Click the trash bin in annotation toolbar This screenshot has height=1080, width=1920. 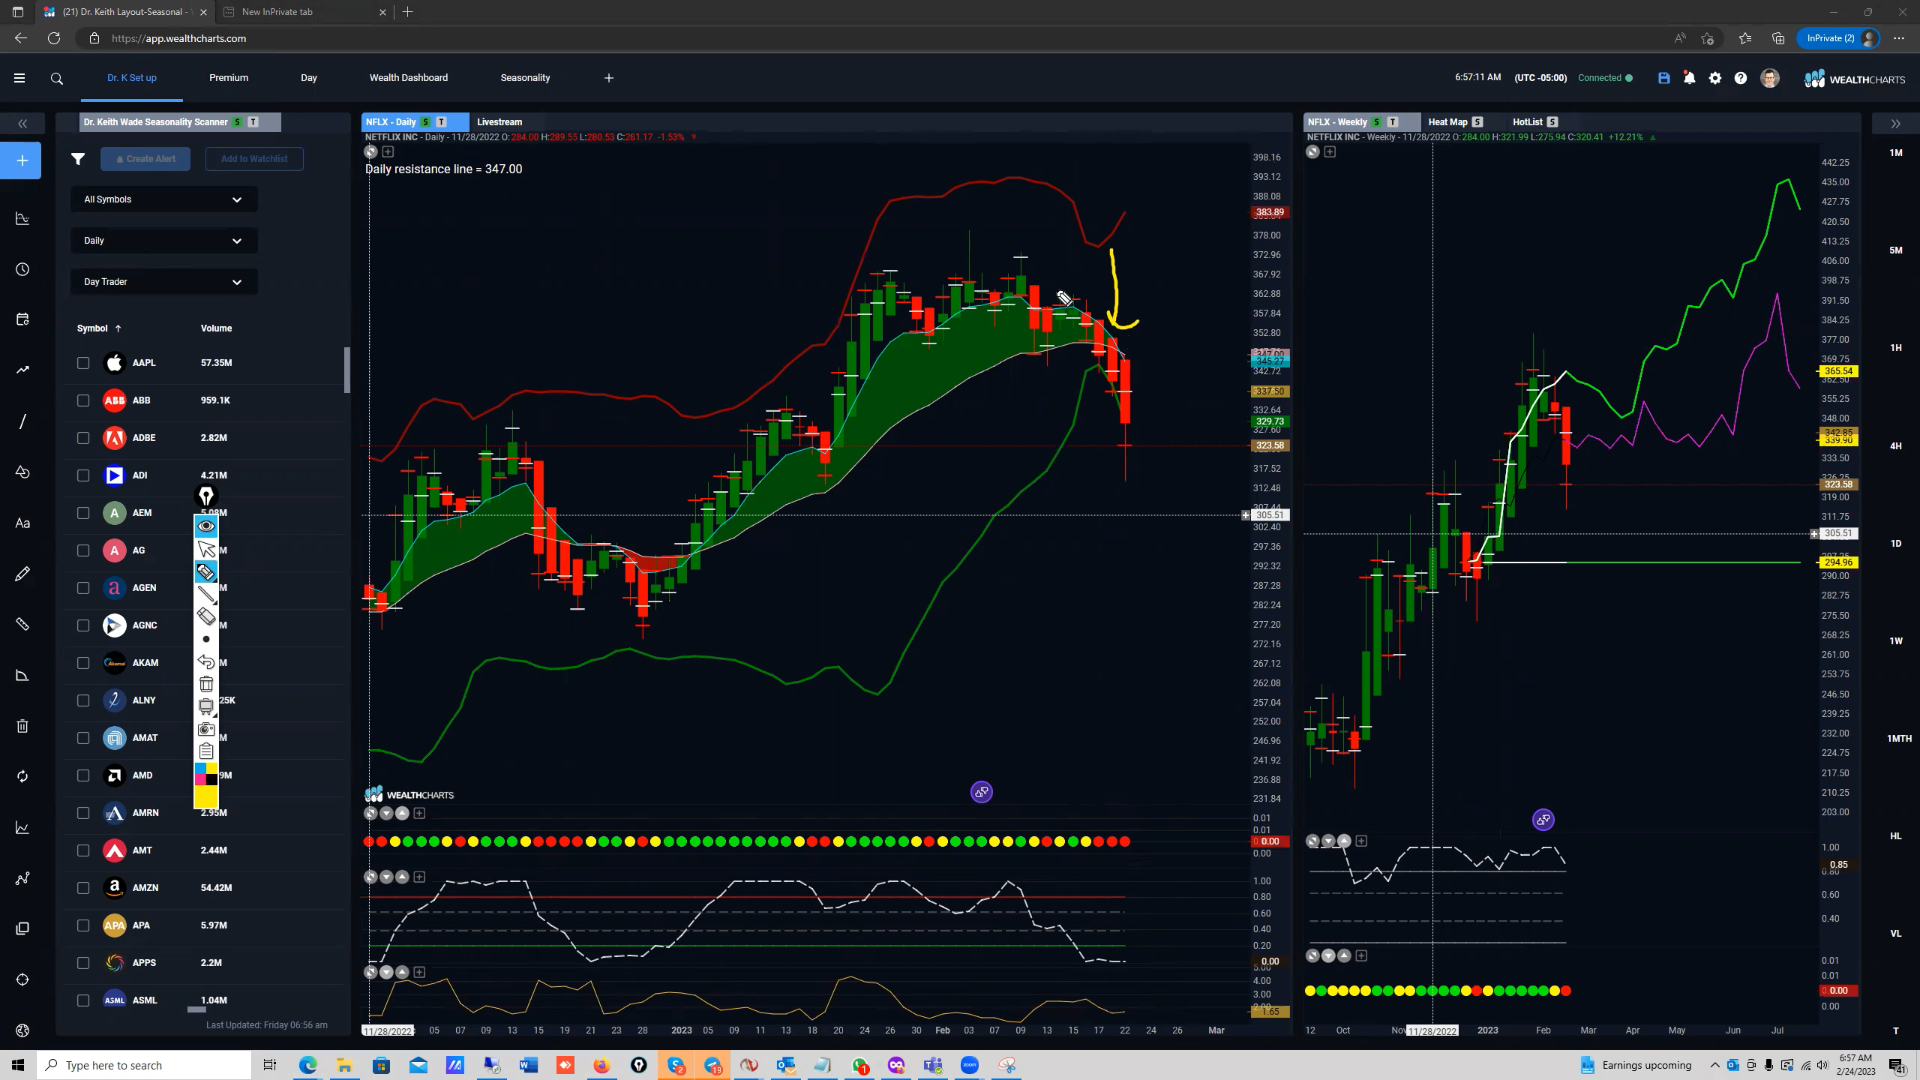pos(206,684)
